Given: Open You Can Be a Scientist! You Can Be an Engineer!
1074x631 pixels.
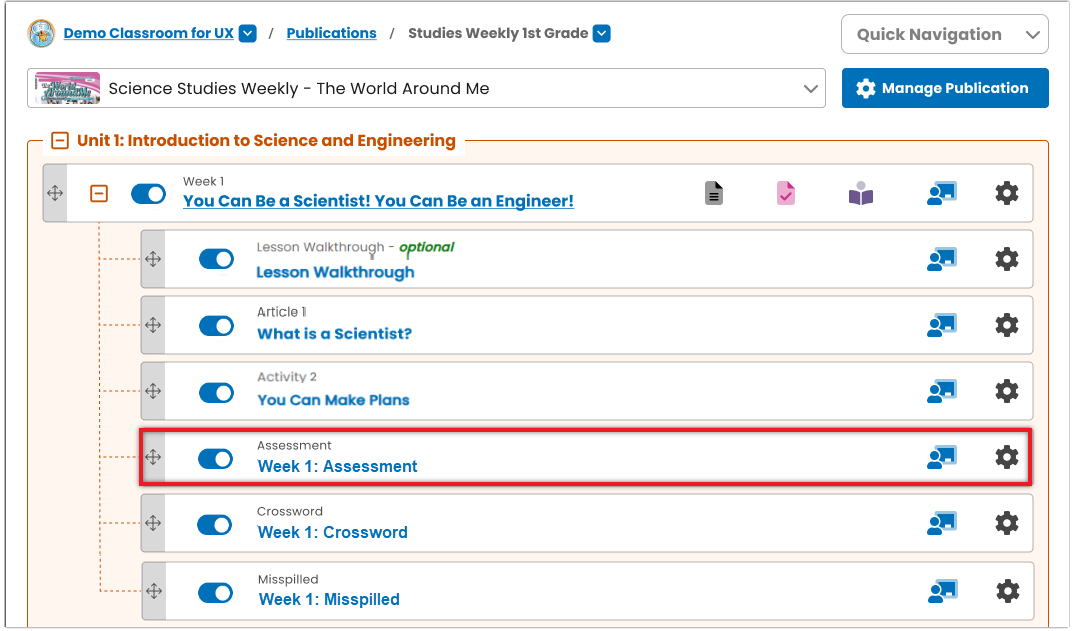Looking at the screenshot, I should pos(378,201).
